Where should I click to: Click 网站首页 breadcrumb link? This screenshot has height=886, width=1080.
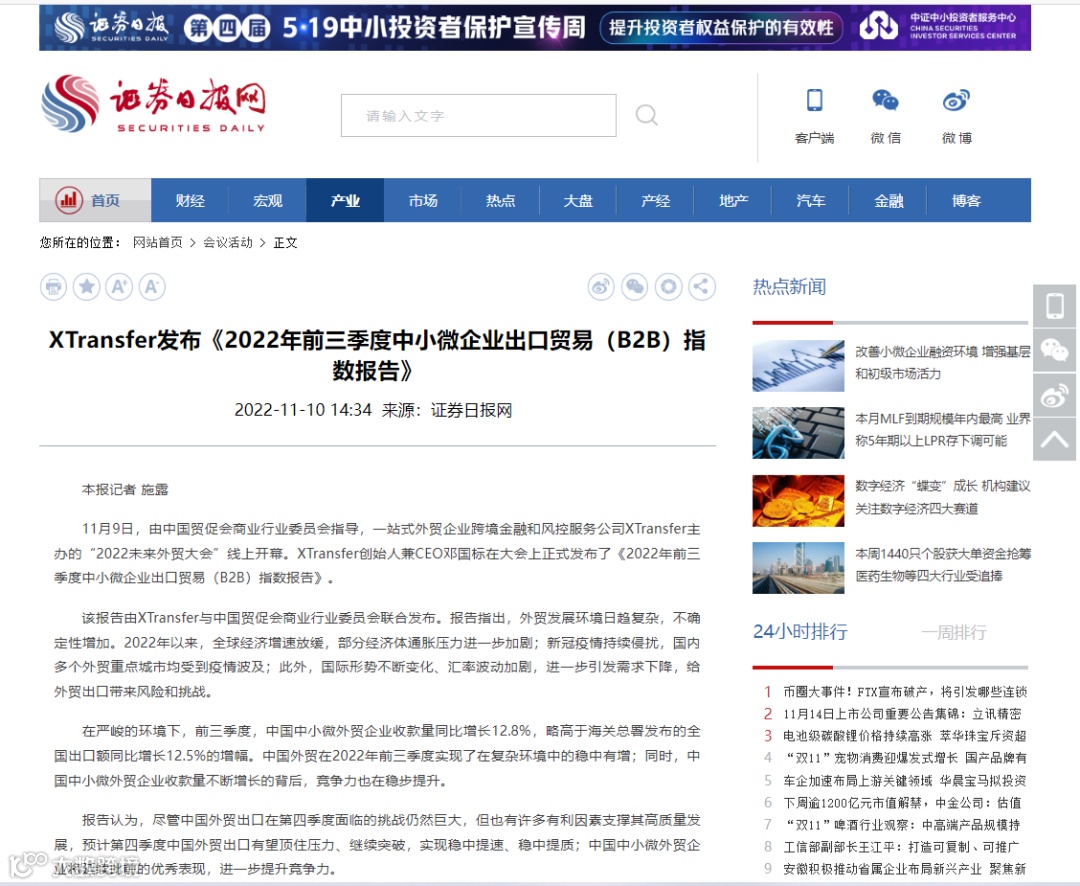click(158, 243)
